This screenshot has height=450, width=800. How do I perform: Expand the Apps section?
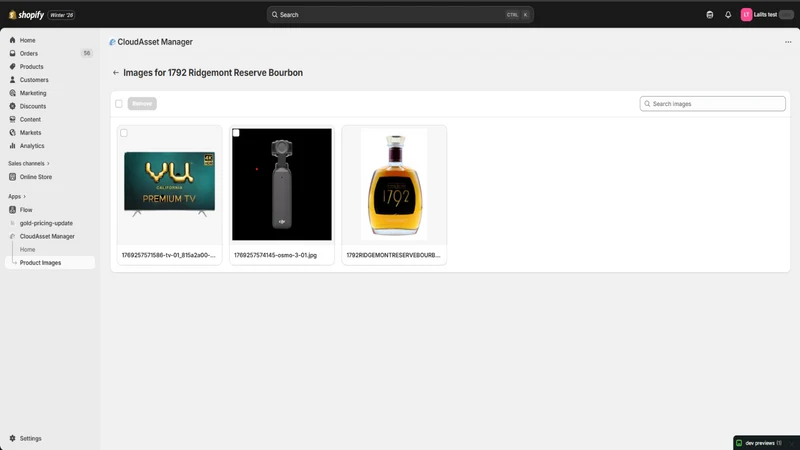click(17, 196)
